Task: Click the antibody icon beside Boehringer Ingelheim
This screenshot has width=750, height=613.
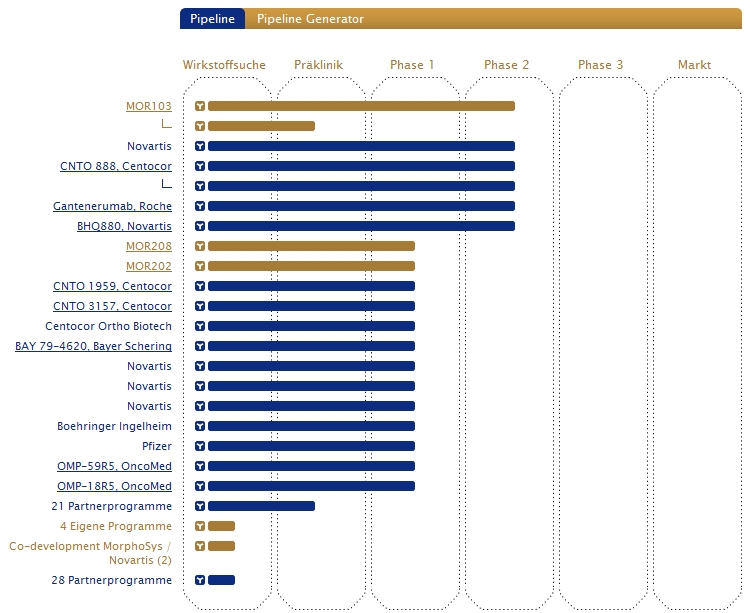Action: point(200,426)
